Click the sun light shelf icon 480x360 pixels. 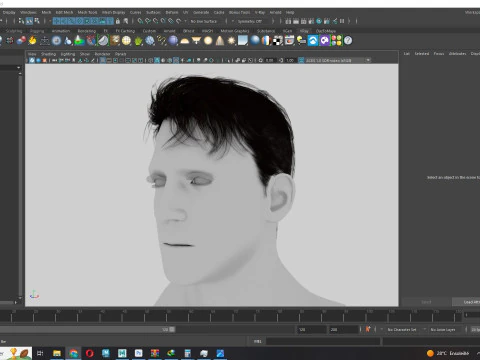tap(231, 41)
